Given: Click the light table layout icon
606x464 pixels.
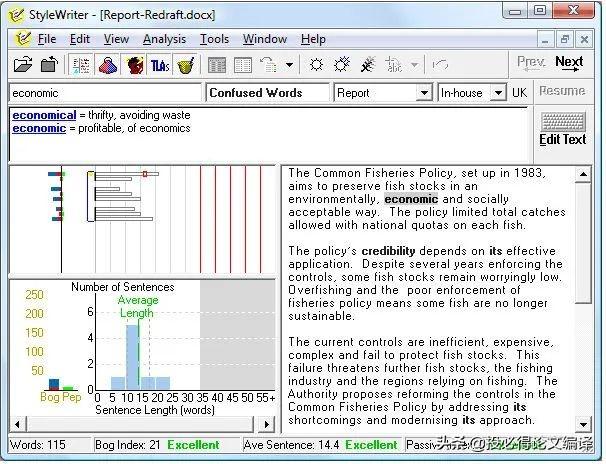Looking at the screenshot, I should click(x=243, y=65).
